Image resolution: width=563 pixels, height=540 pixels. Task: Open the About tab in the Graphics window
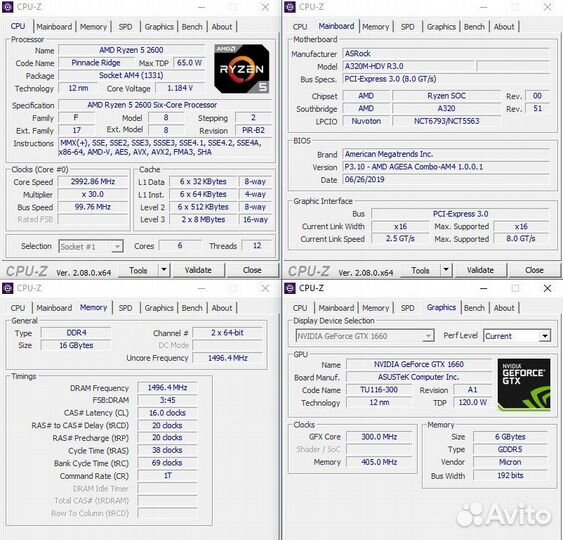click(504, 308)
